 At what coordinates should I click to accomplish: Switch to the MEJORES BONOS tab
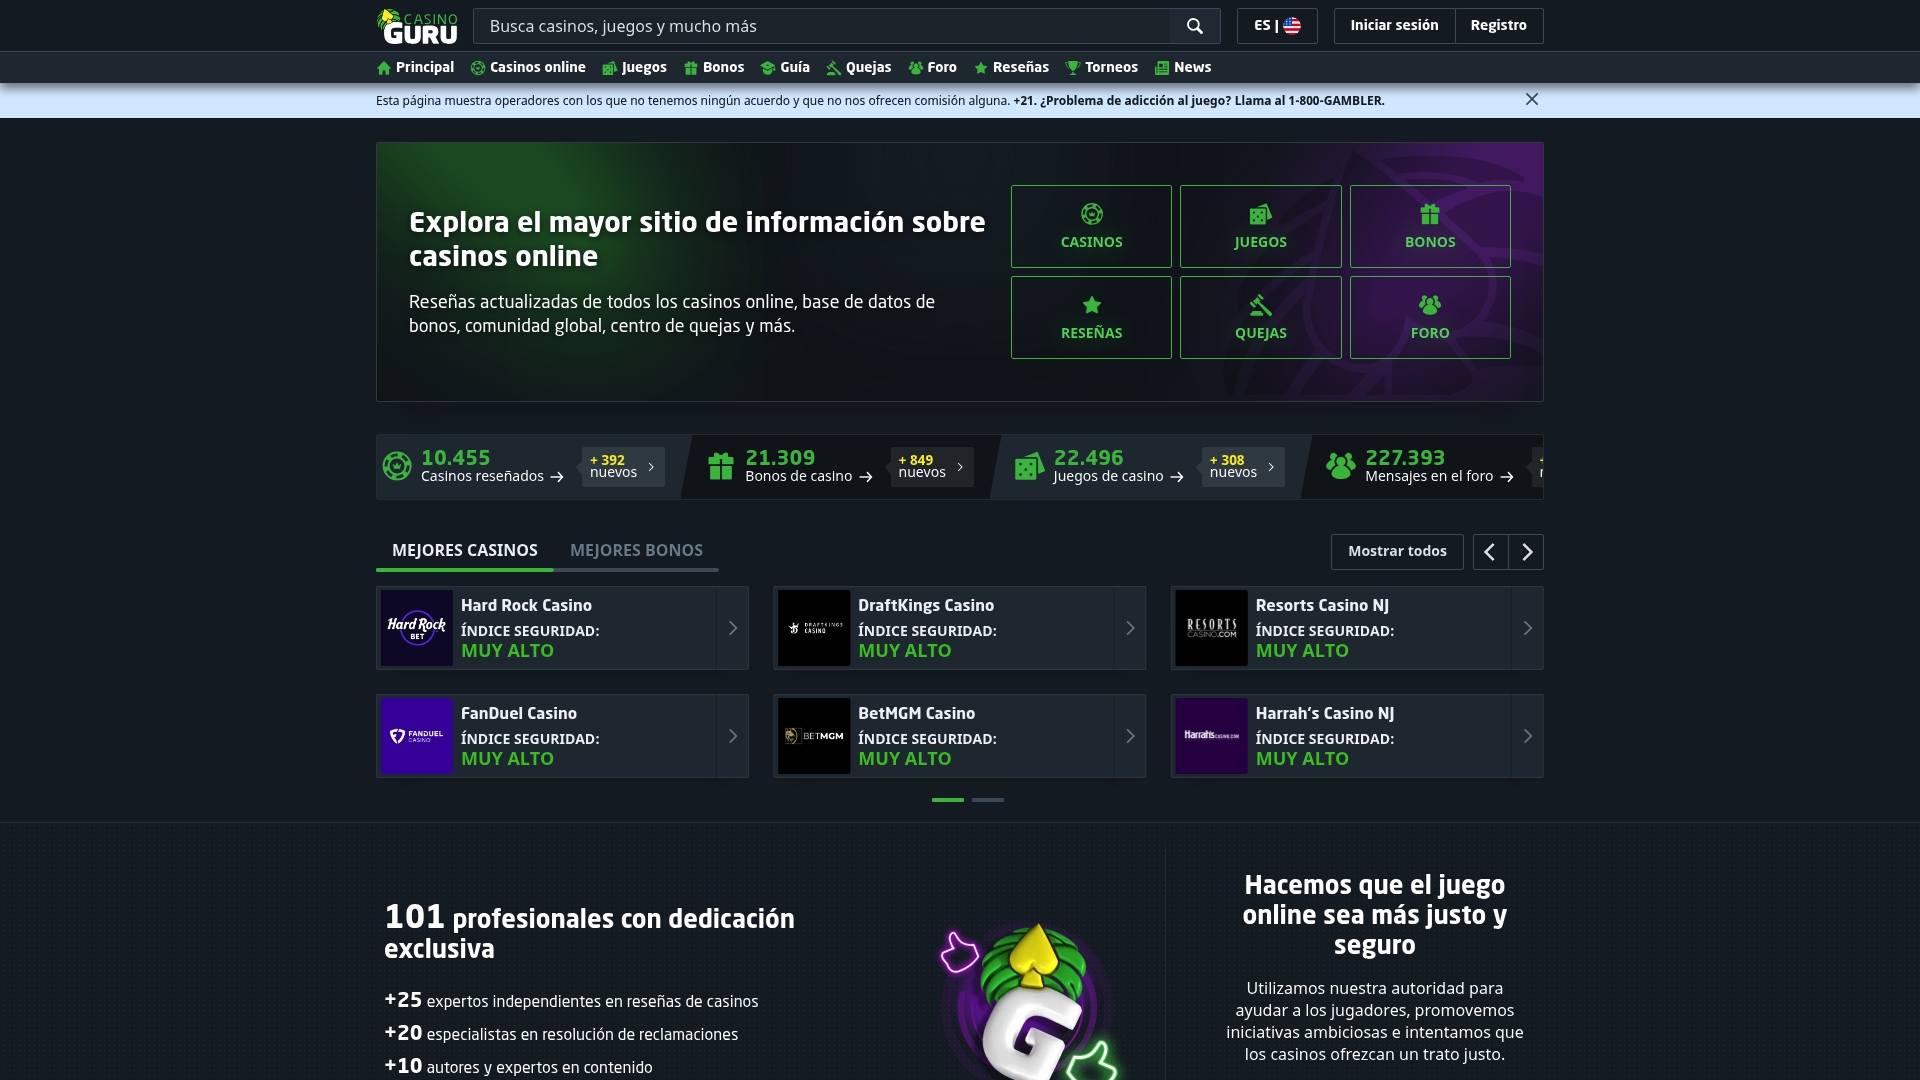click(x=636, y=550)
